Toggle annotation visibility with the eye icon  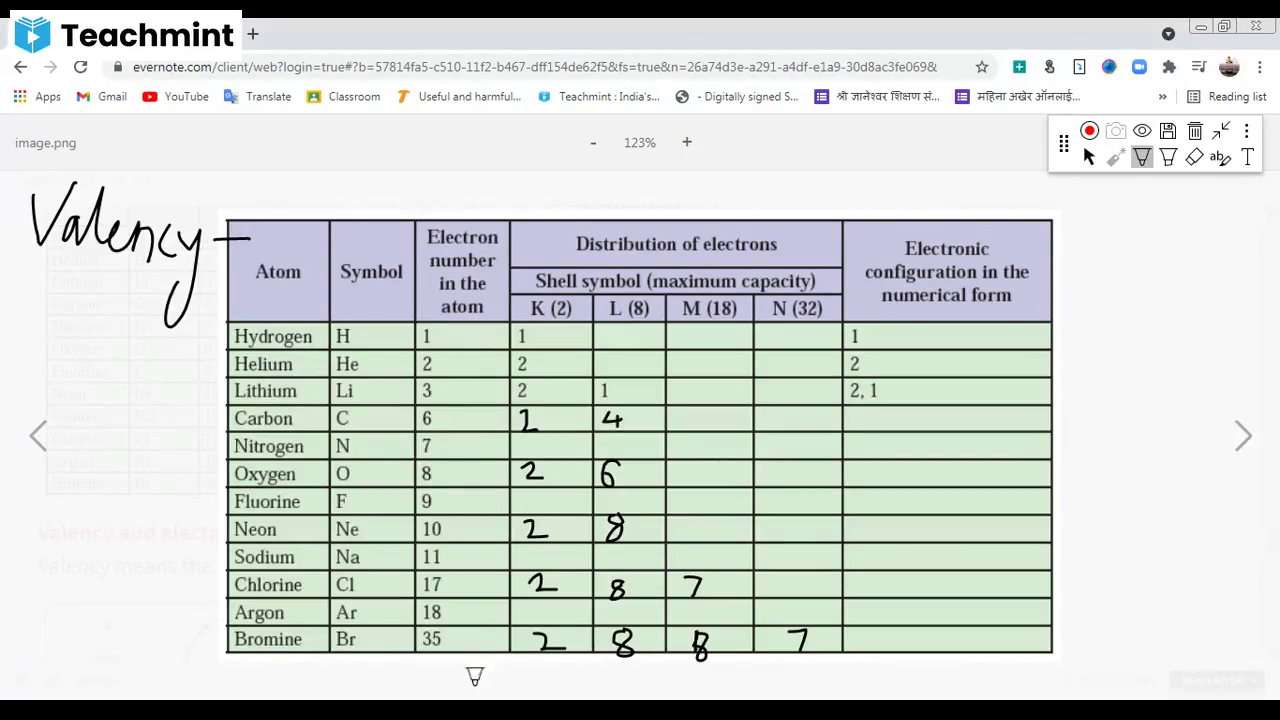pyautogui.click(x=1141, y=130)
